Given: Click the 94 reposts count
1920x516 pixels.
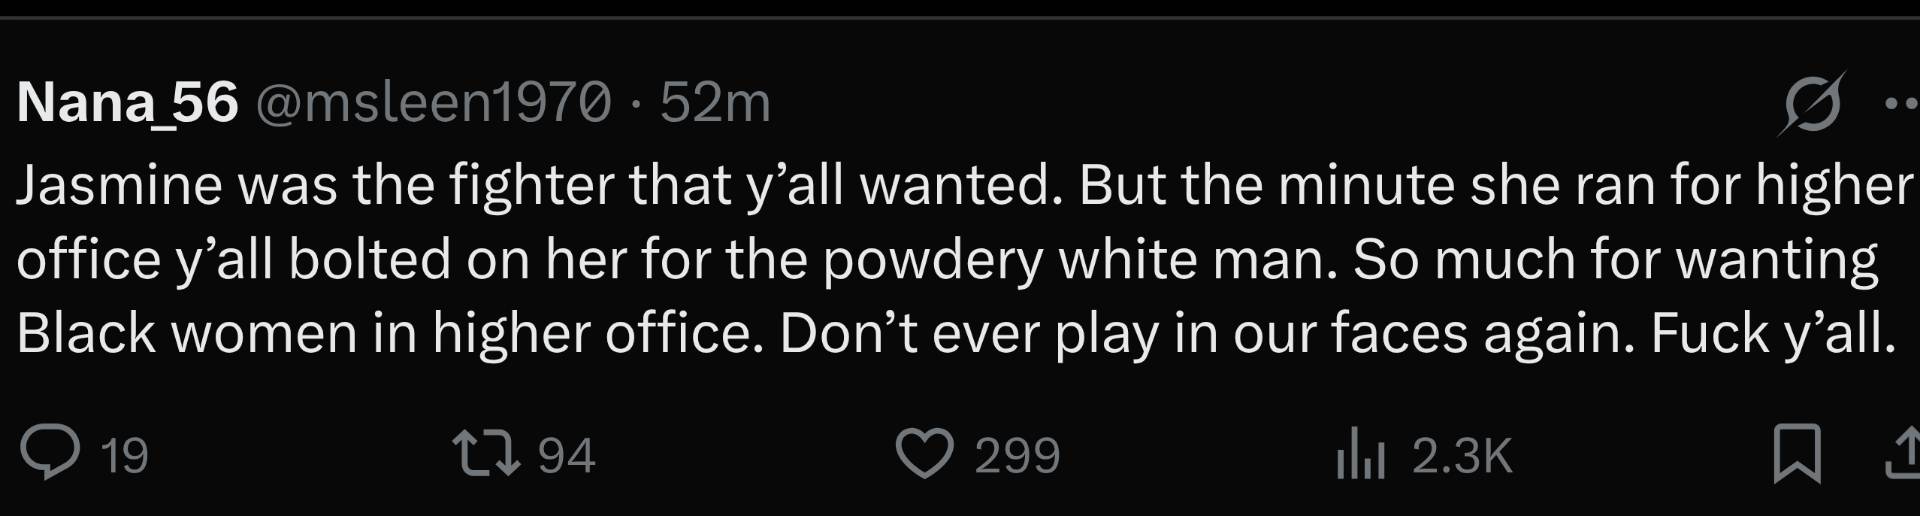Looking at the screenshot, I should [x=566, y=456].
